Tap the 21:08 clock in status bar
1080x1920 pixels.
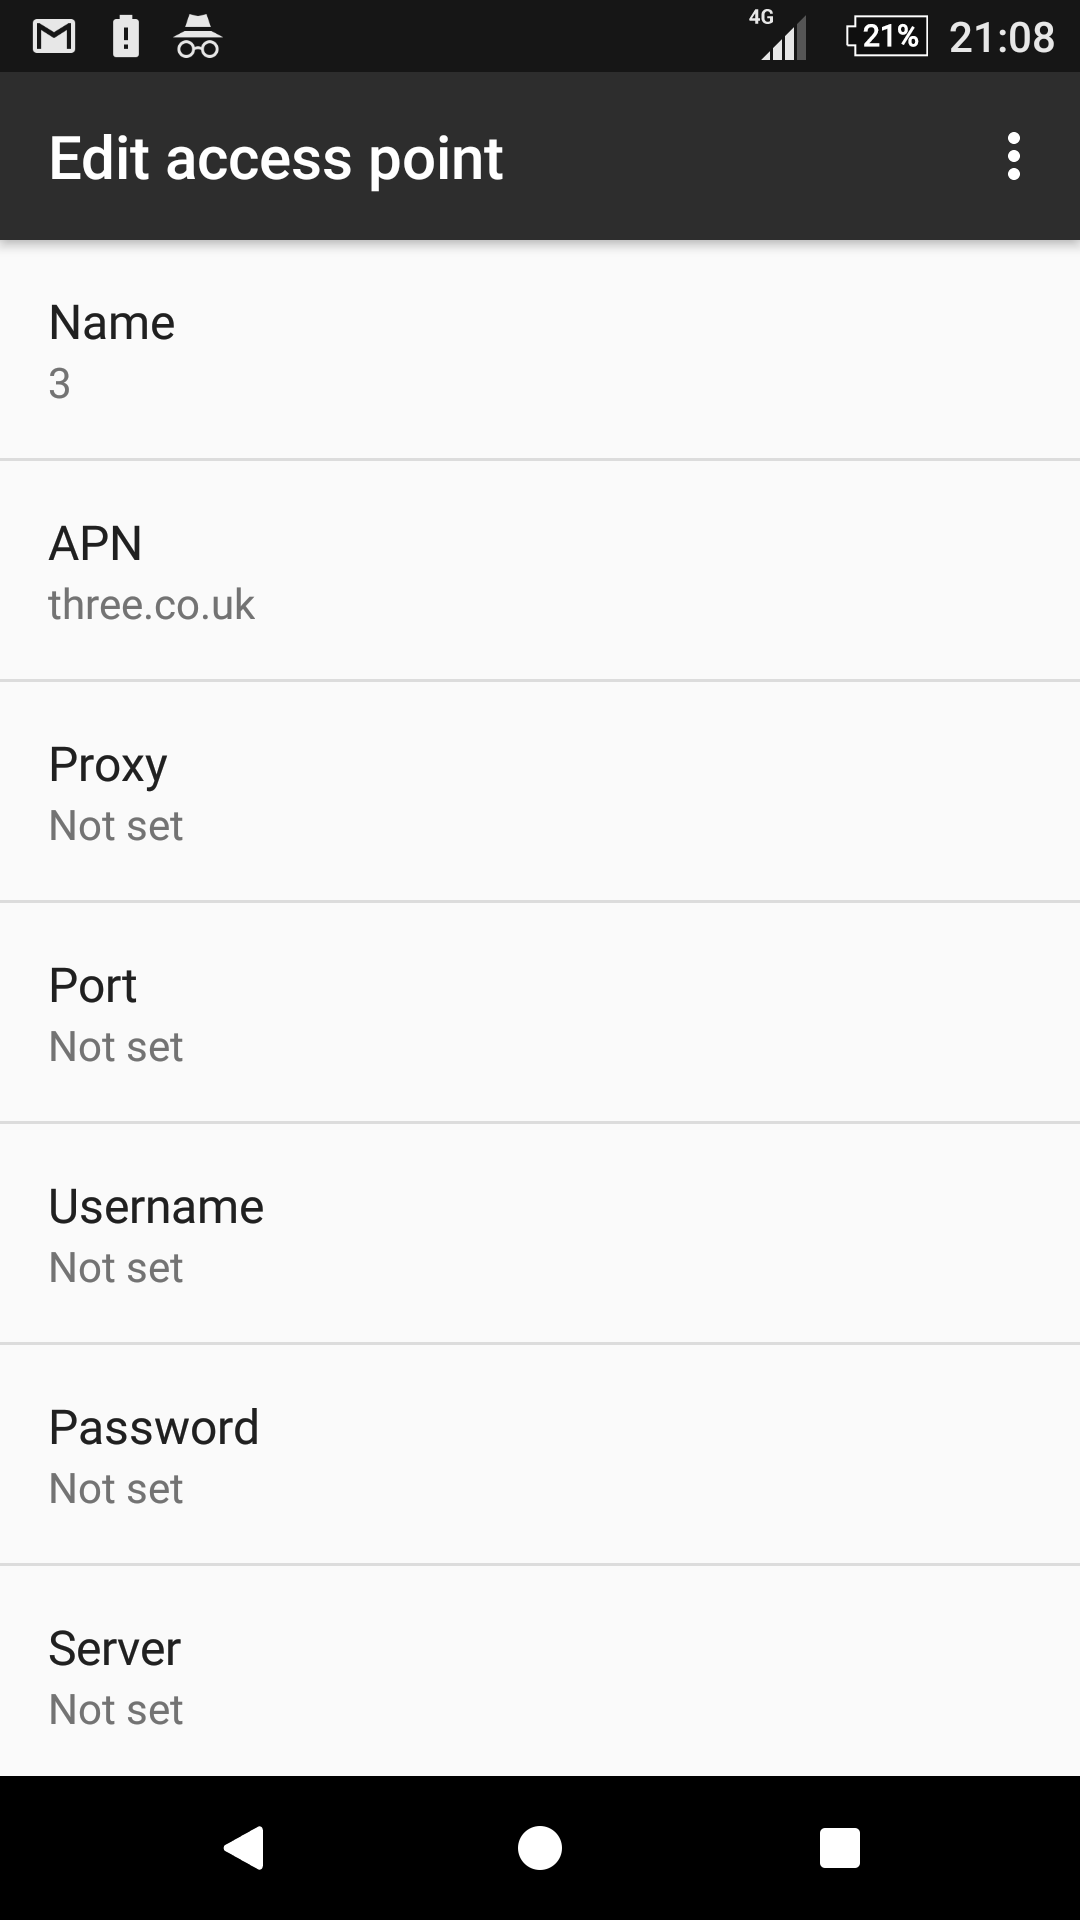1001,38
